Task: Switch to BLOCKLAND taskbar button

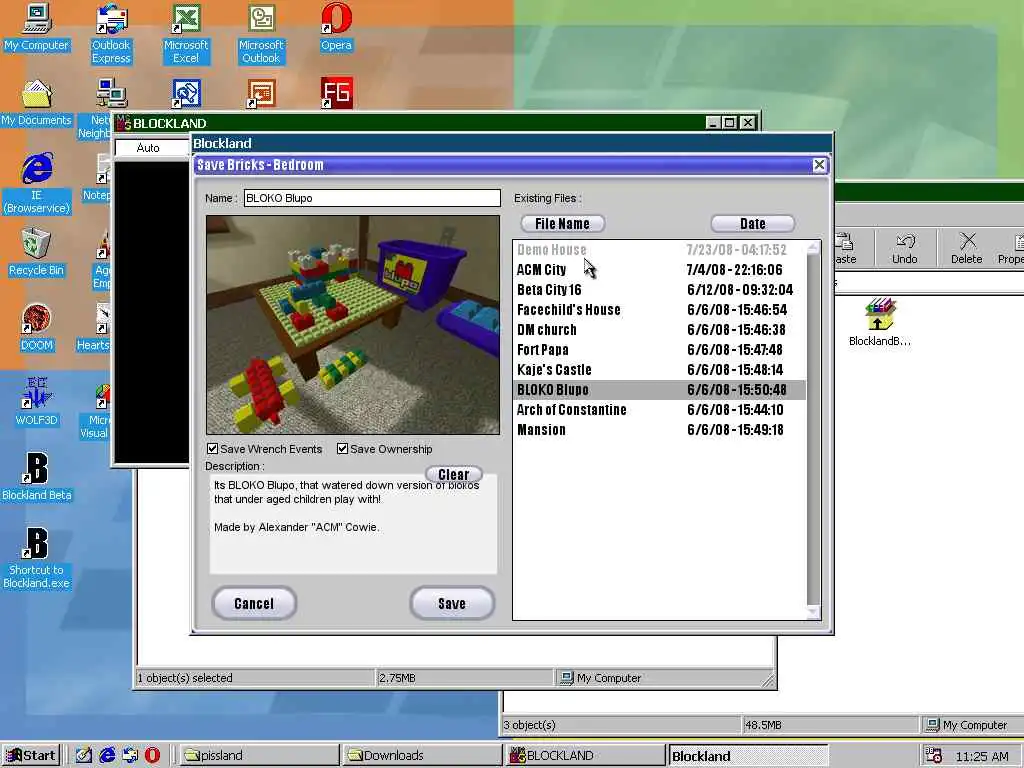Action: tap(585, 756)
